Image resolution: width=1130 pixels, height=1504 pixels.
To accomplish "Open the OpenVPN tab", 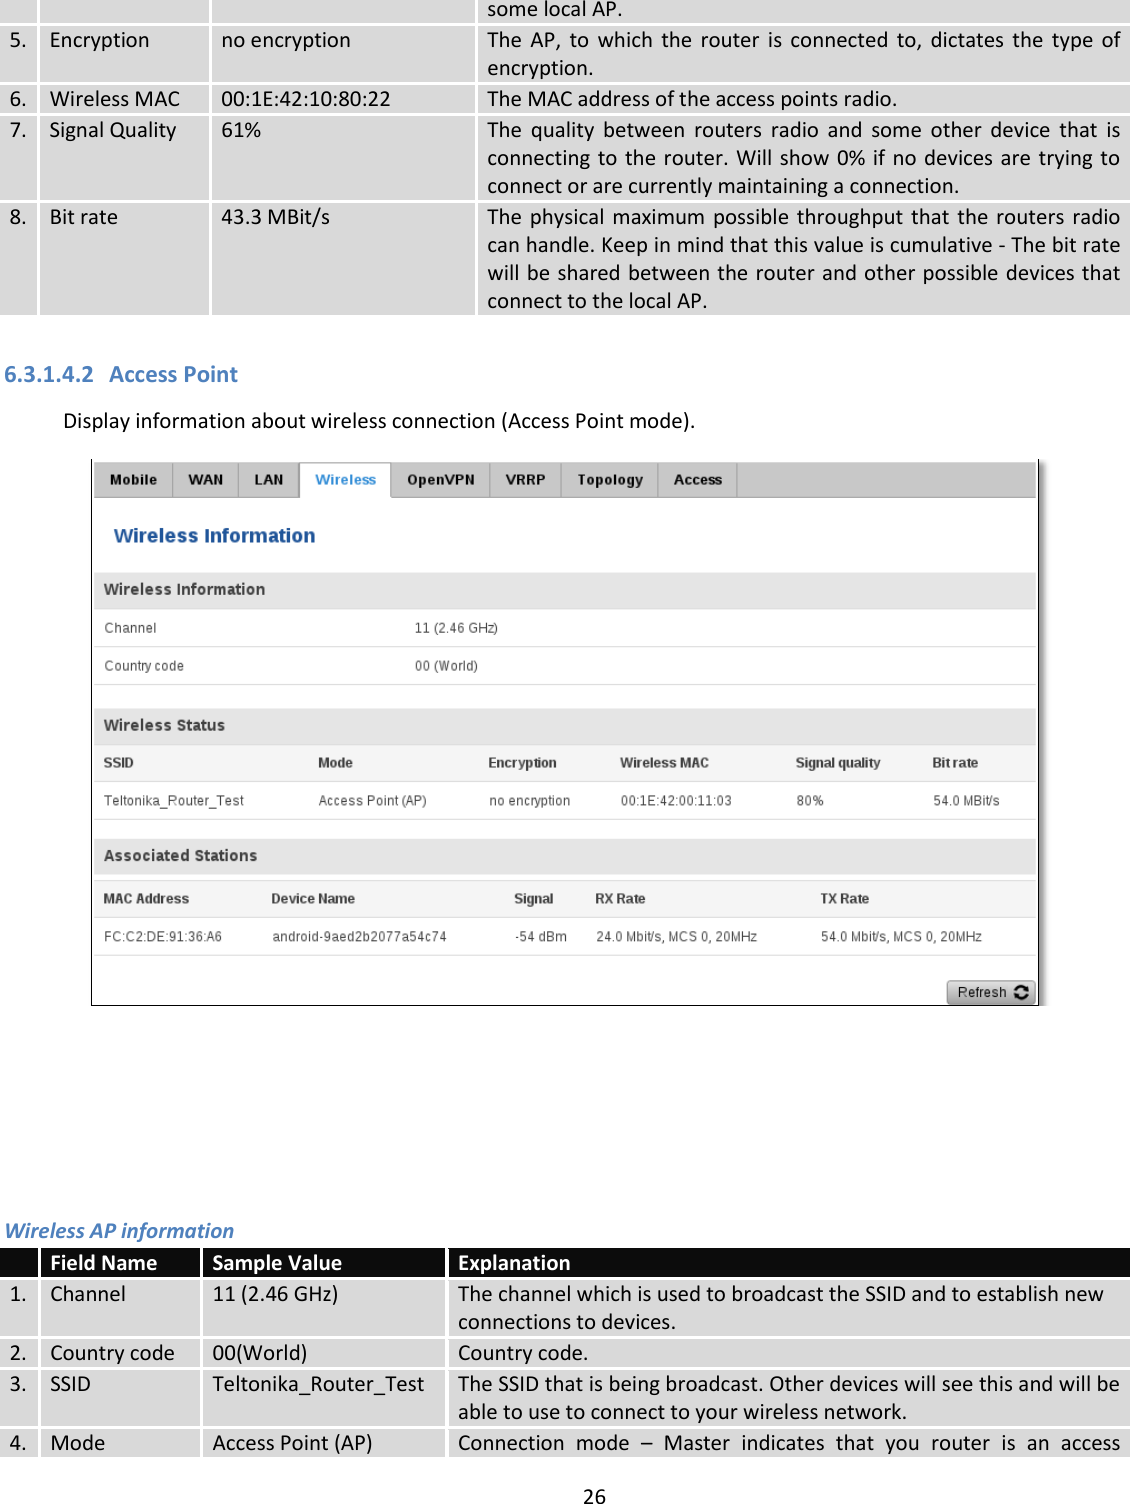I will coord(440,479).
